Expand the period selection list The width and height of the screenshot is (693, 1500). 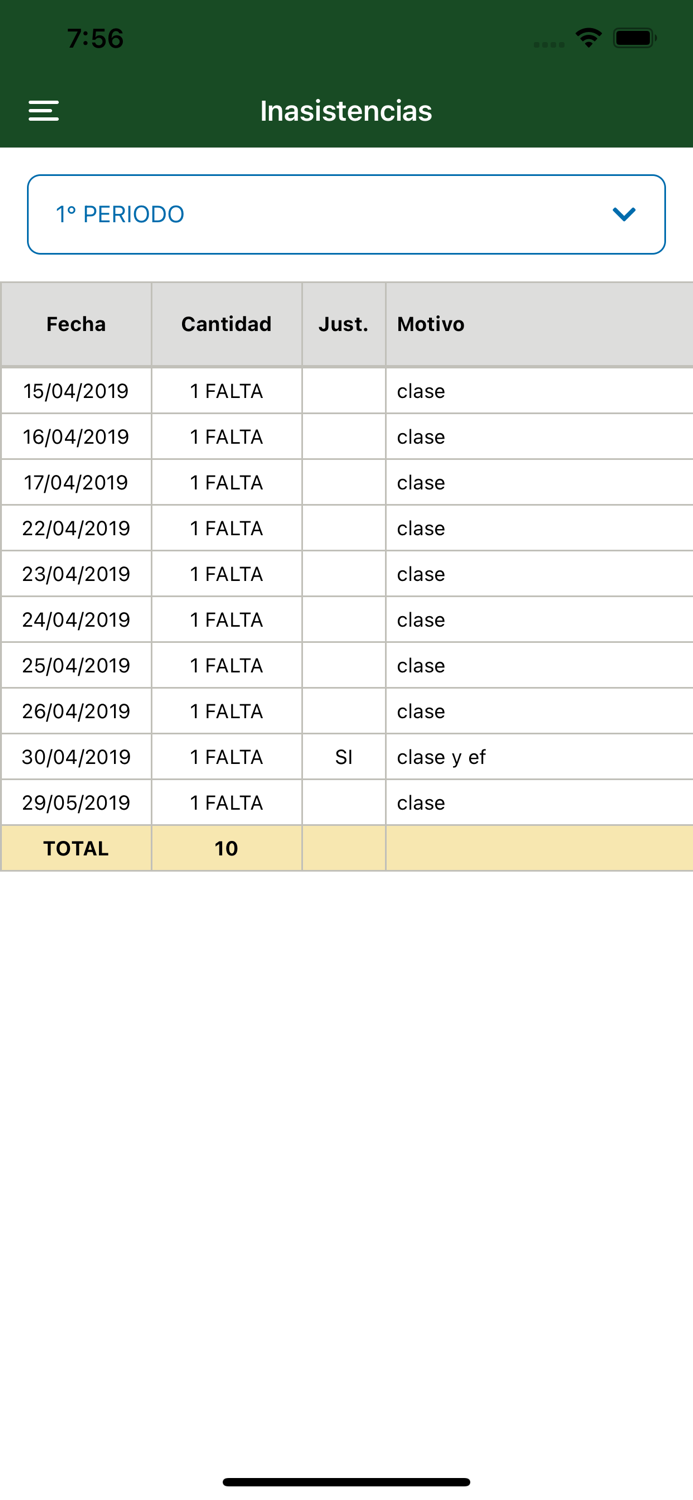pos(346,214)
